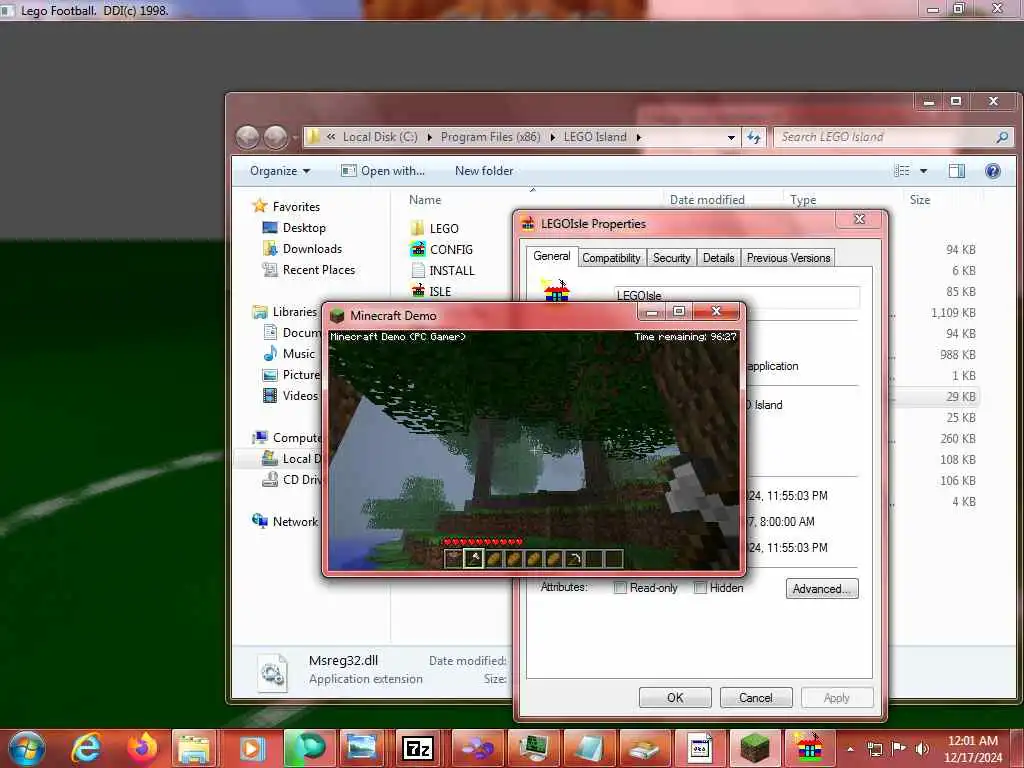Screen dimensions: 1024x768
Task: Switch to Minecraft grass block taskbar icon
Action: coord(754,748)
